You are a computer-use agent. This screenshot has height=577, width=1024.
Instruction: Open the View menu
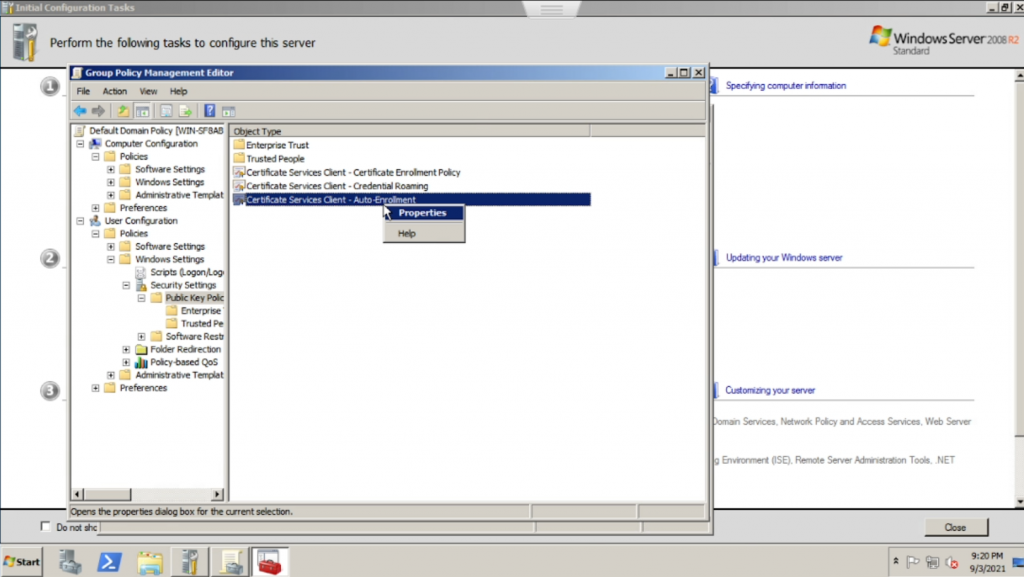148,91
